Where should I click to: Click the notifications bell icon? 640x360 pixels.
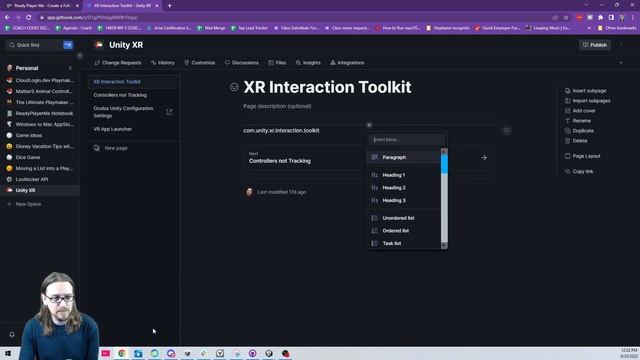12,334
